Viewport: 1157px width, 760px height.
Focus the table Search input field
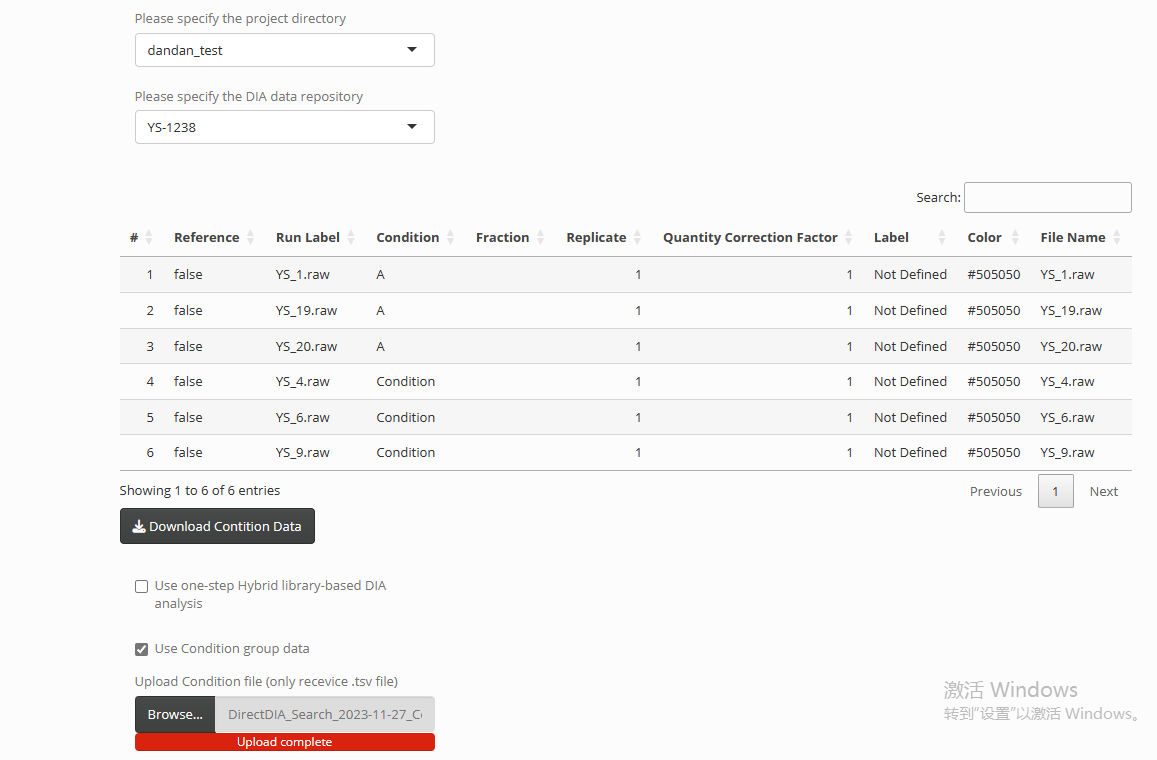1047,198
